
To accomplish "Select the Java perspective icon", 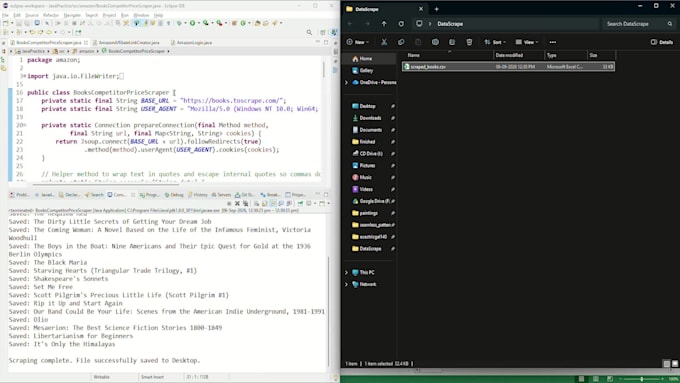I will pyautogui.click(x=334, y=32).
